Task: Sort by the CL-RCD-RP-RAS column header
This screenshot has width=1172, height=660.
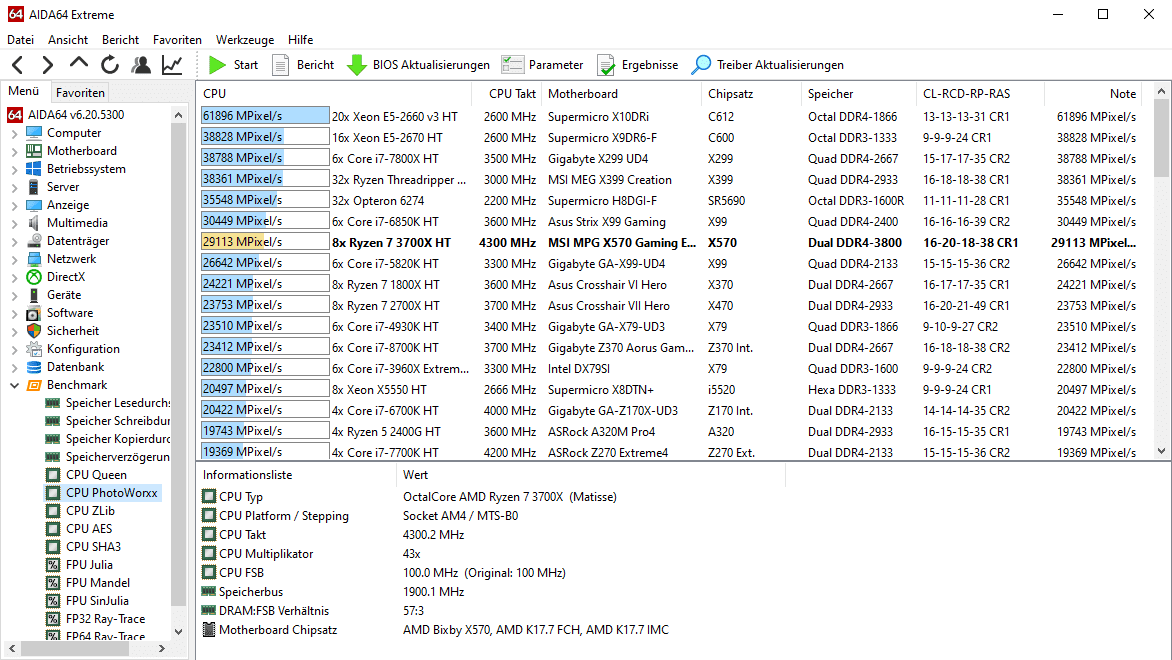Action: click(980, 93)
